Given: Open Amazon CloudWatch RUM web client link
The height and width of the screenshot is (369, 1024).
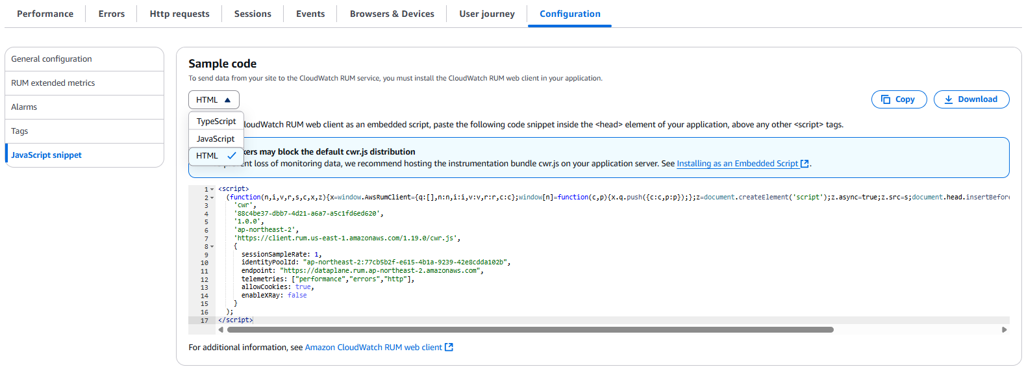Looking at the screenshot, I should [374, 347].
